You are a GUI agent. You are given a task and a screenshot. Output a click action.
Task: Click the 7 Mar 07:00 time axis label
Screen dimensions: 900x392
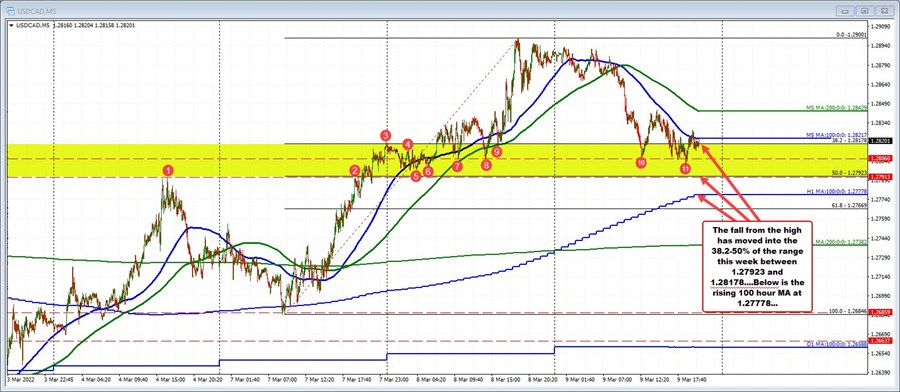pos(281,380)
